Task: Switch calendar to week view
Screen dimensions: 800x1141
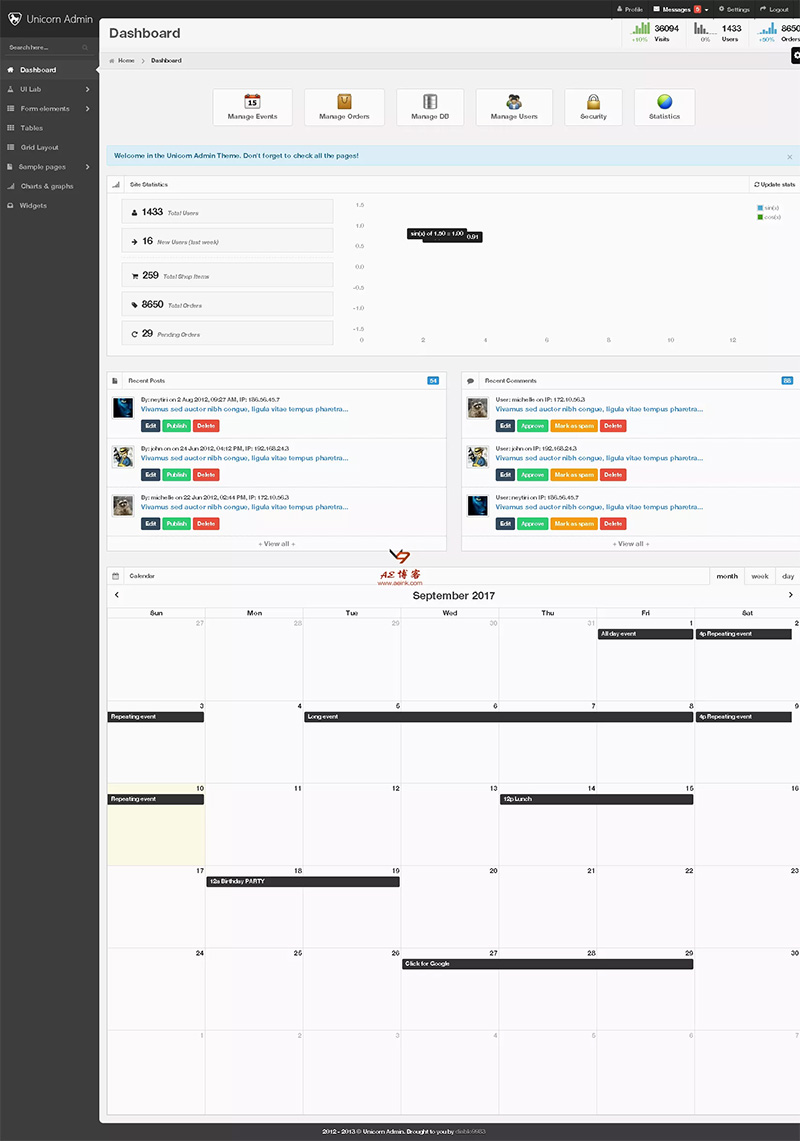Action: (x=760, y=576)
